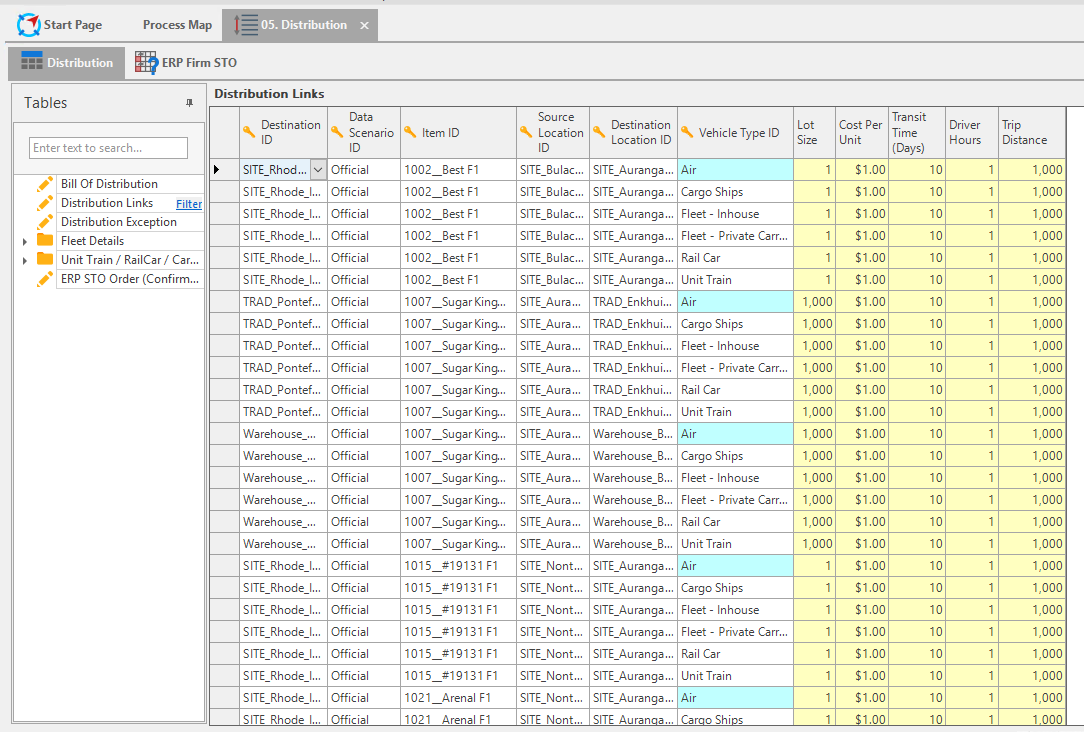Click the ERP Firm STO table icon

coord(146,62)
